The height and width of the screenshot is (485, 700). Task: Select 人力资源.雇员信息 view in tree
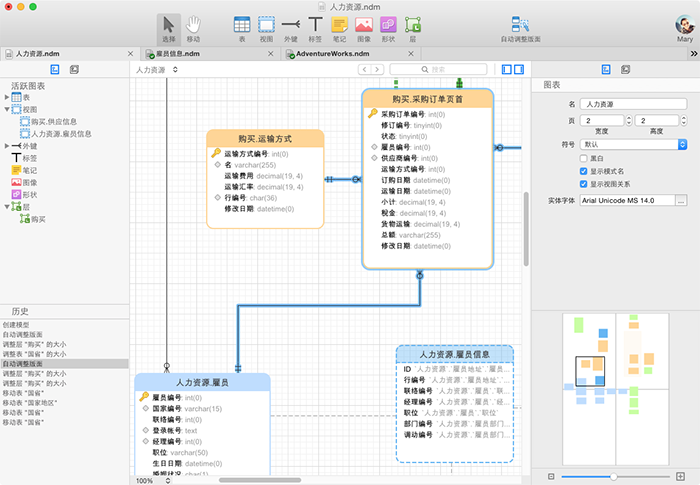56,134
